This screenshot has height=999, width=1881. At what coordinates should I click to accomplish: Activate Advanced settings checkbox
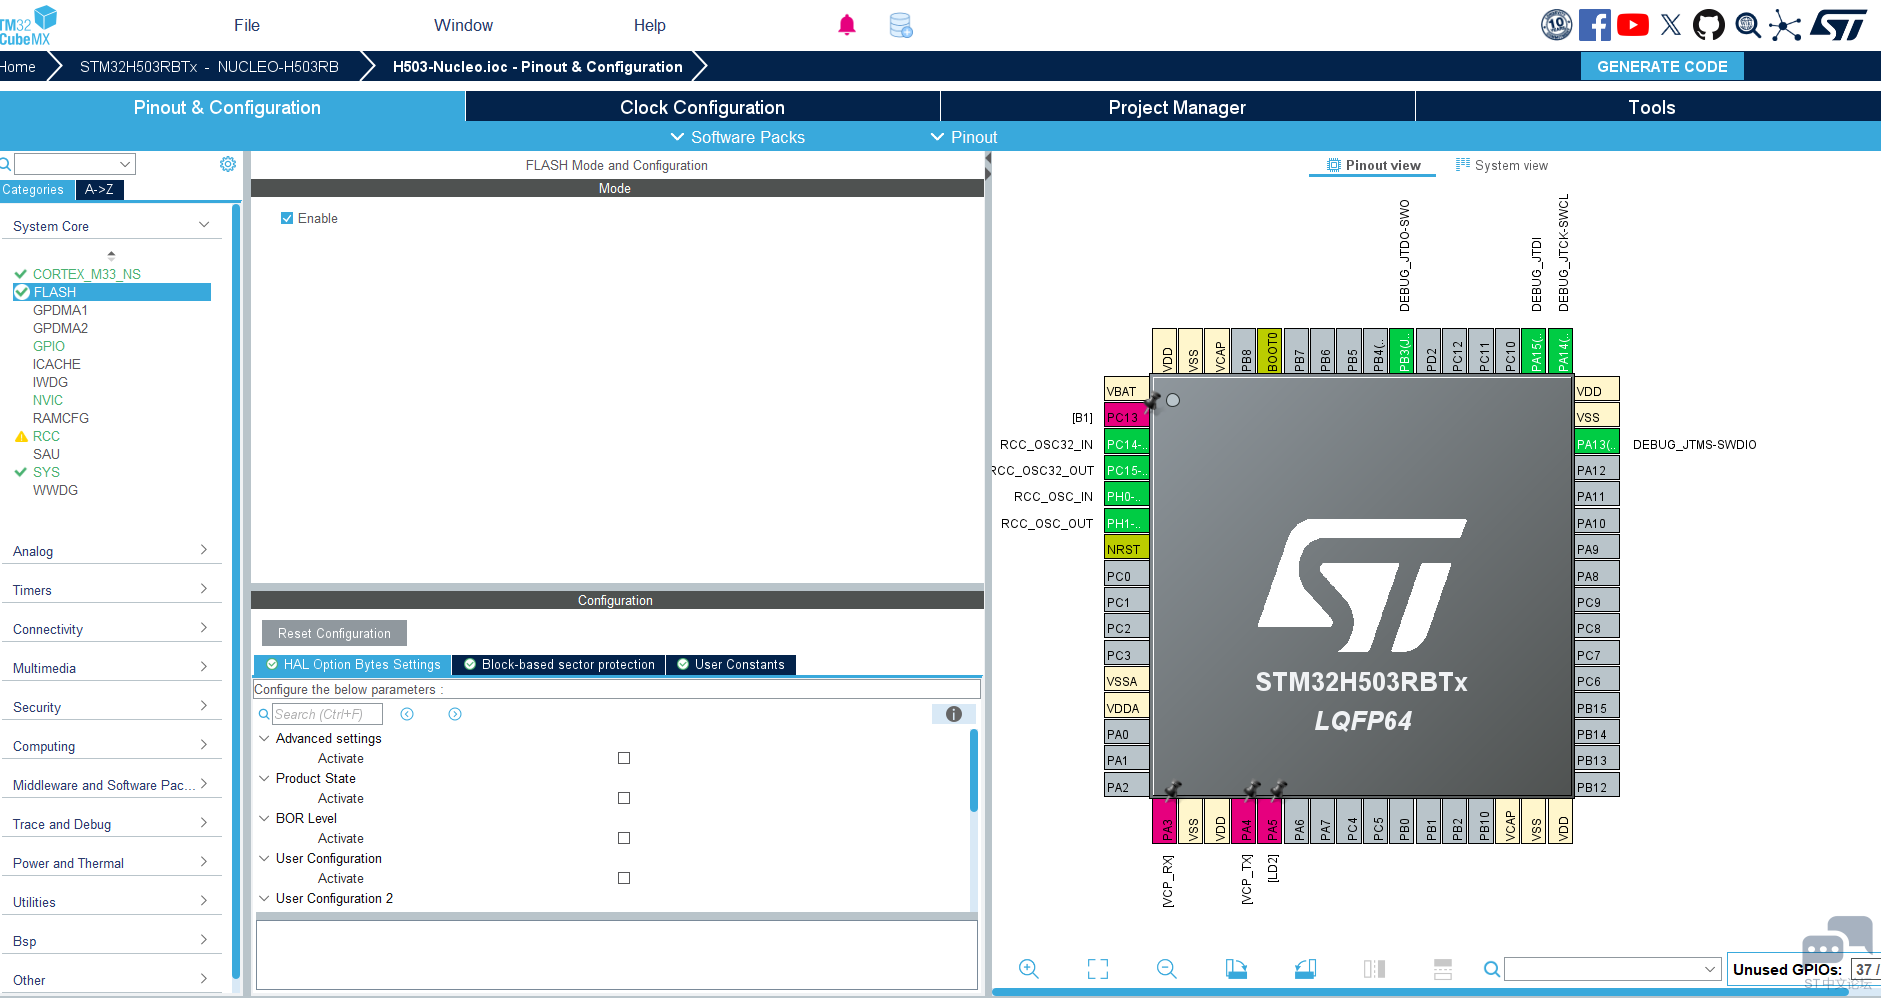(x=624, y=758)
